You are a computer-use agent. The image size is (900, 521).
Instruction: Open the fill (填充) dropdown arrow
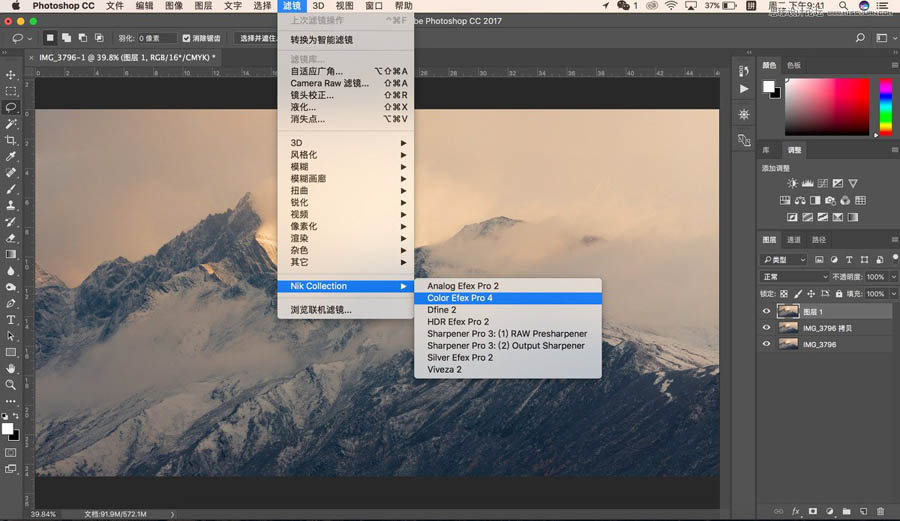(893, 294)
